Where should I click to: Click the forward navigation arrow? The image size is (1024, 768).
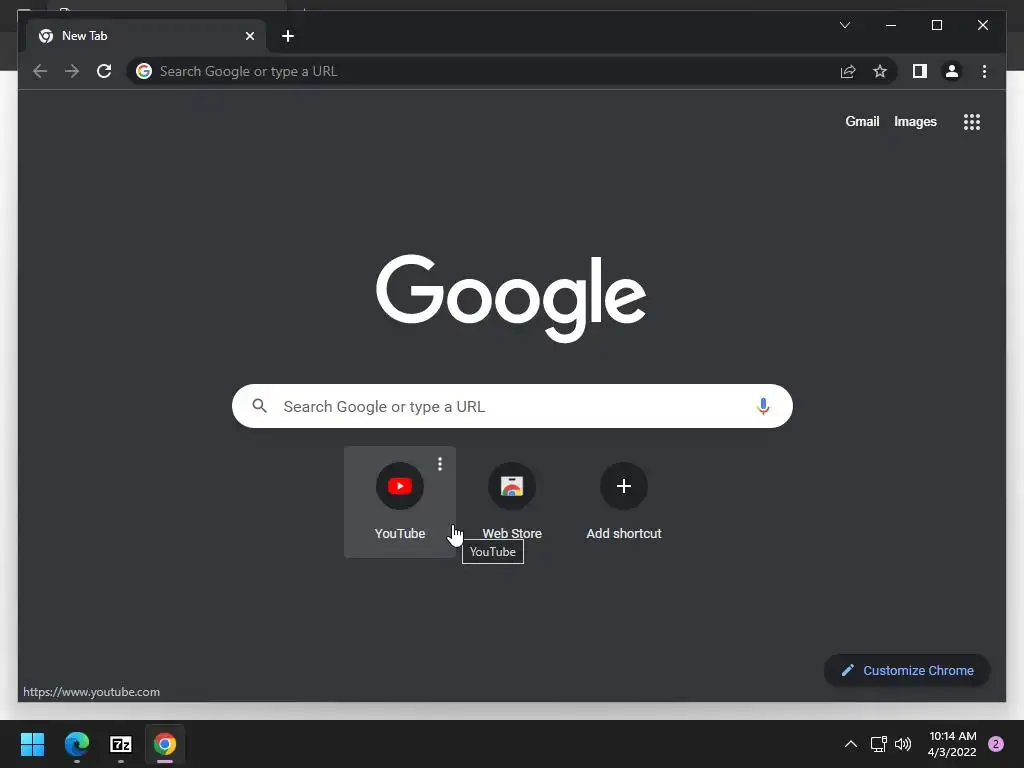tap(72, 71)
